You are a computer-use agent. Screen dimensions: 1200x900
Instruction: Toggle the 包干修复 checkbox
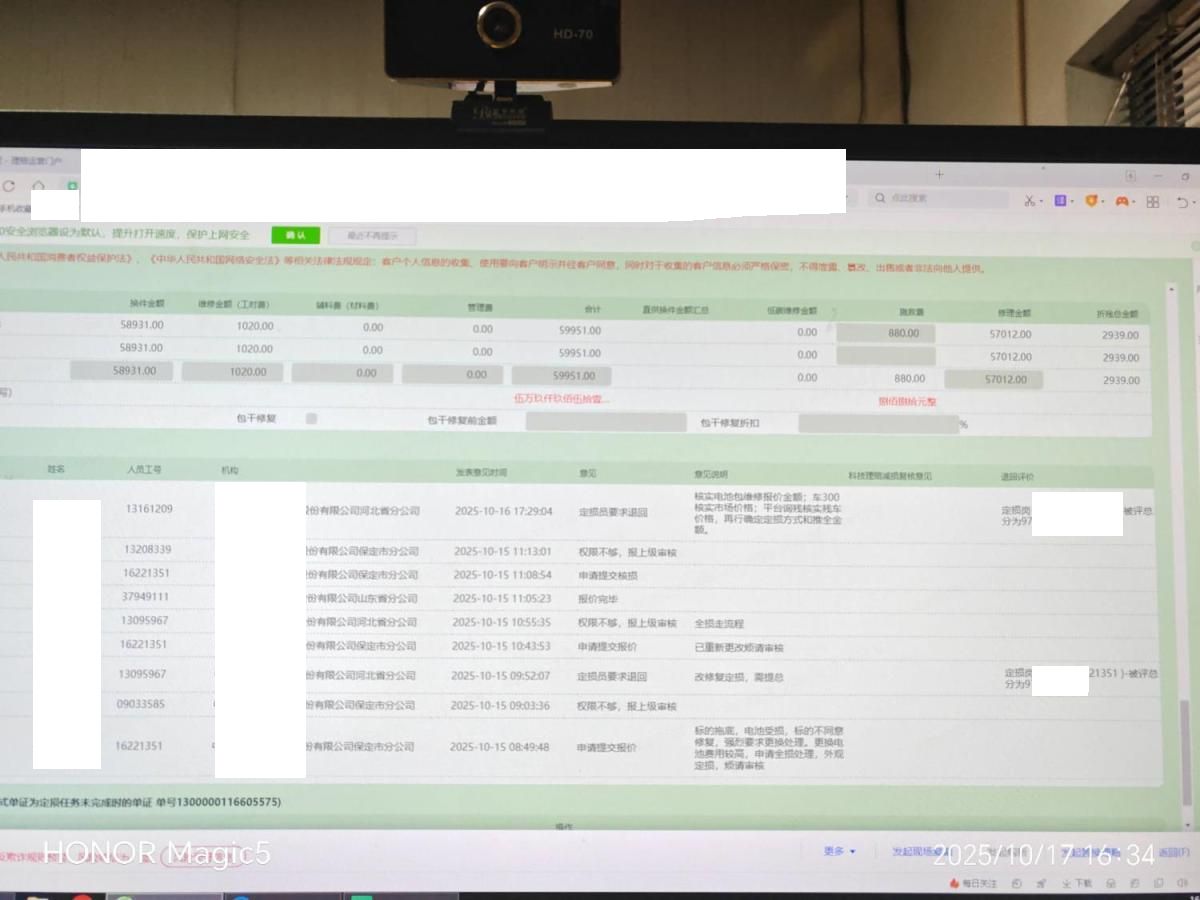[x=311, y=419]
